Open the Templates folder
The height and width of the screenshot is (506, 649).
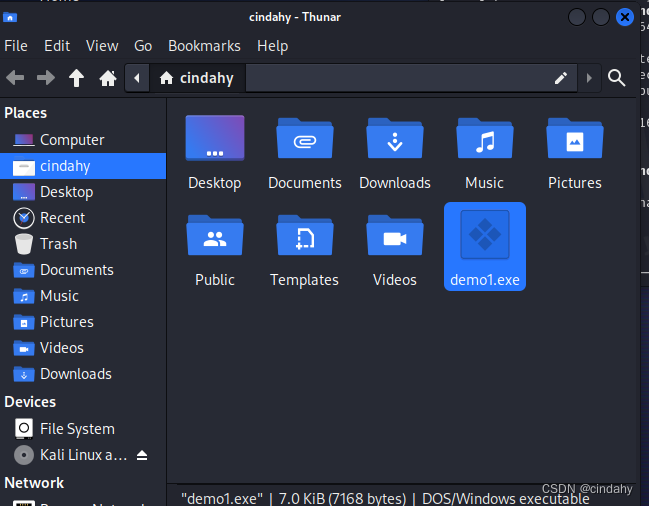click(304, 238)
